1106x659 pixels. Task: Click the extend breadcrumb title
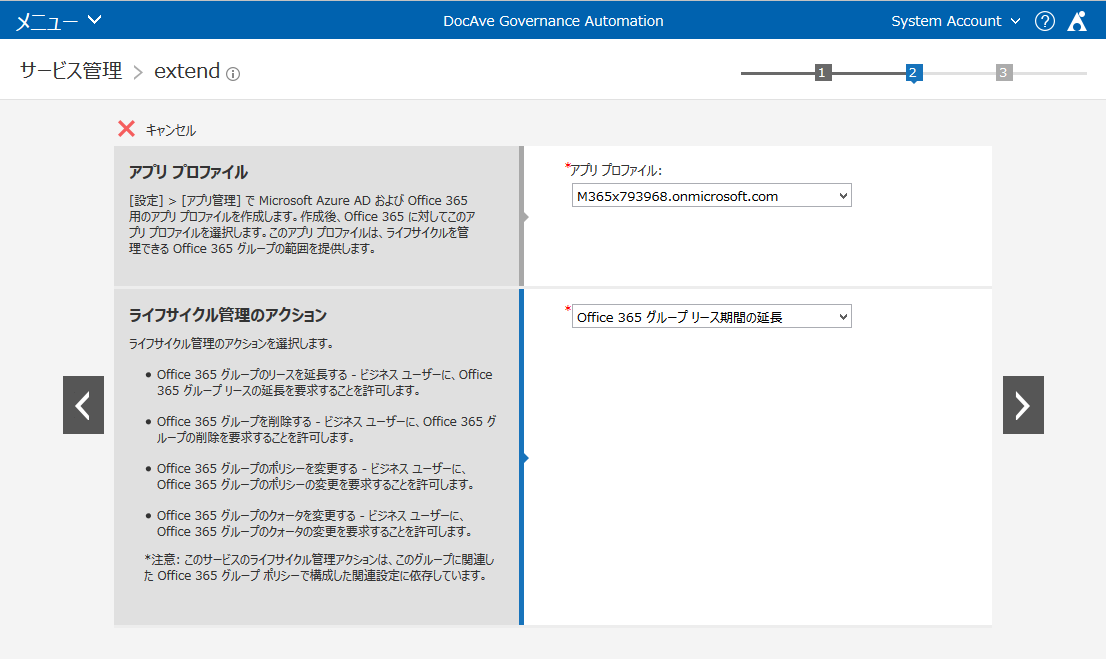[x=187, y=71]
